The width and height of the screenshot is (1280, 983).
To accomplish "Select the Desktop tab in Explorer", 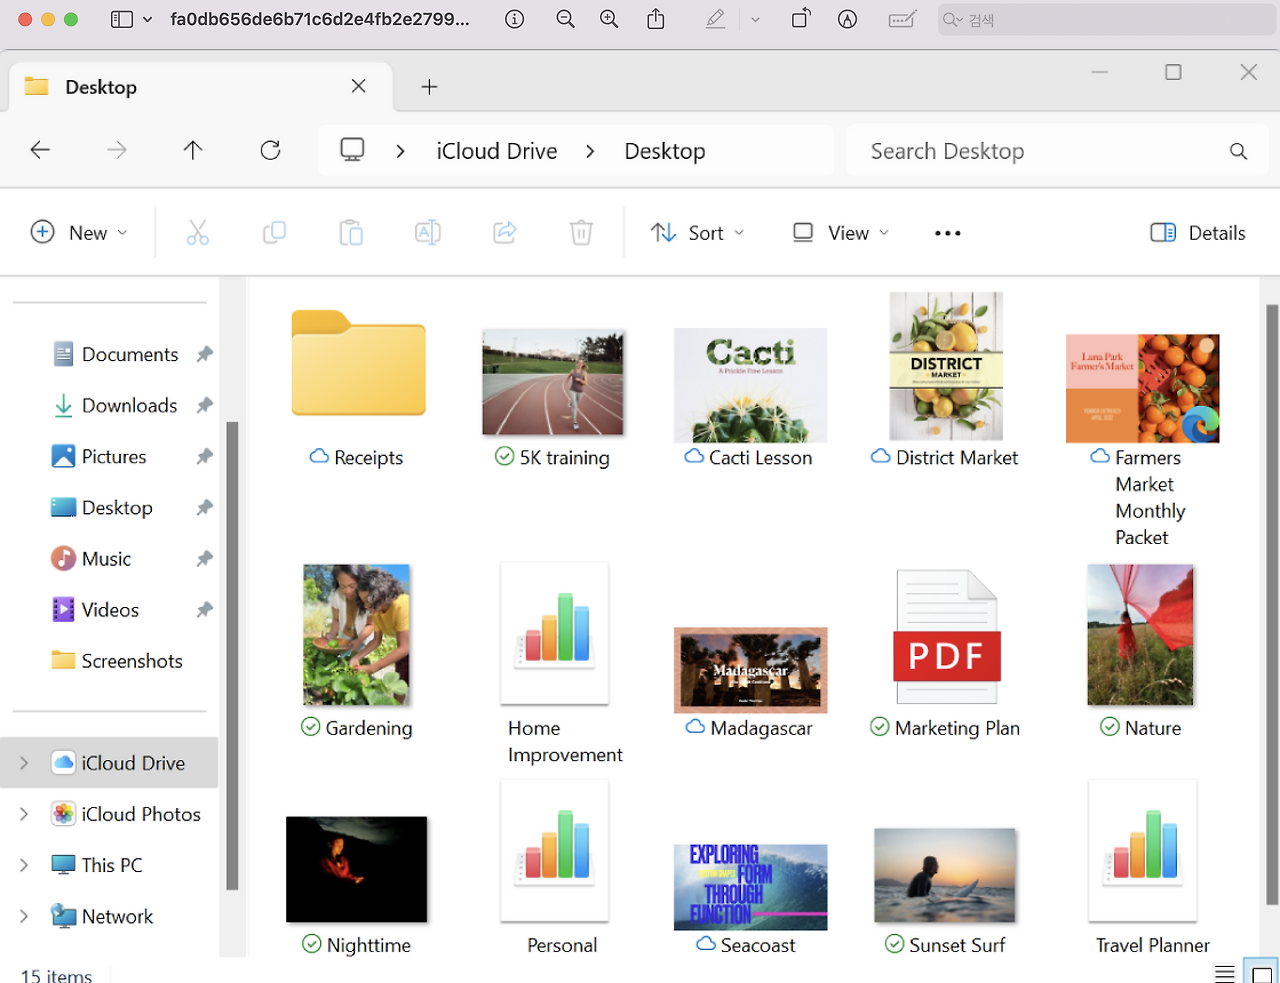I will click(200, 87).
